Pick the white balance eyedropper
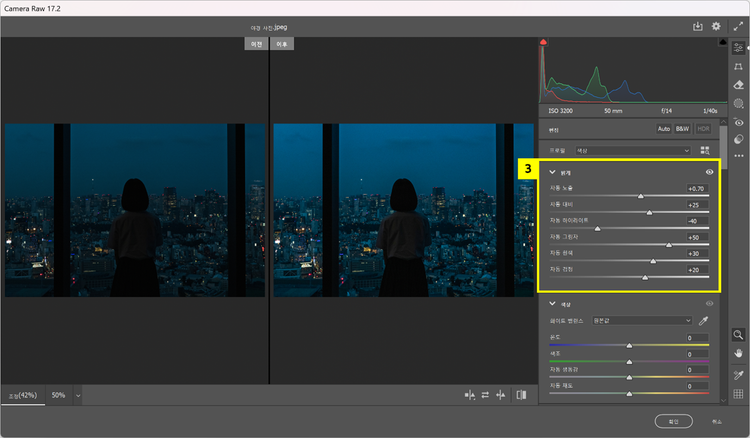This screenshot has height=438, width=750. click(x=703, y=320)
